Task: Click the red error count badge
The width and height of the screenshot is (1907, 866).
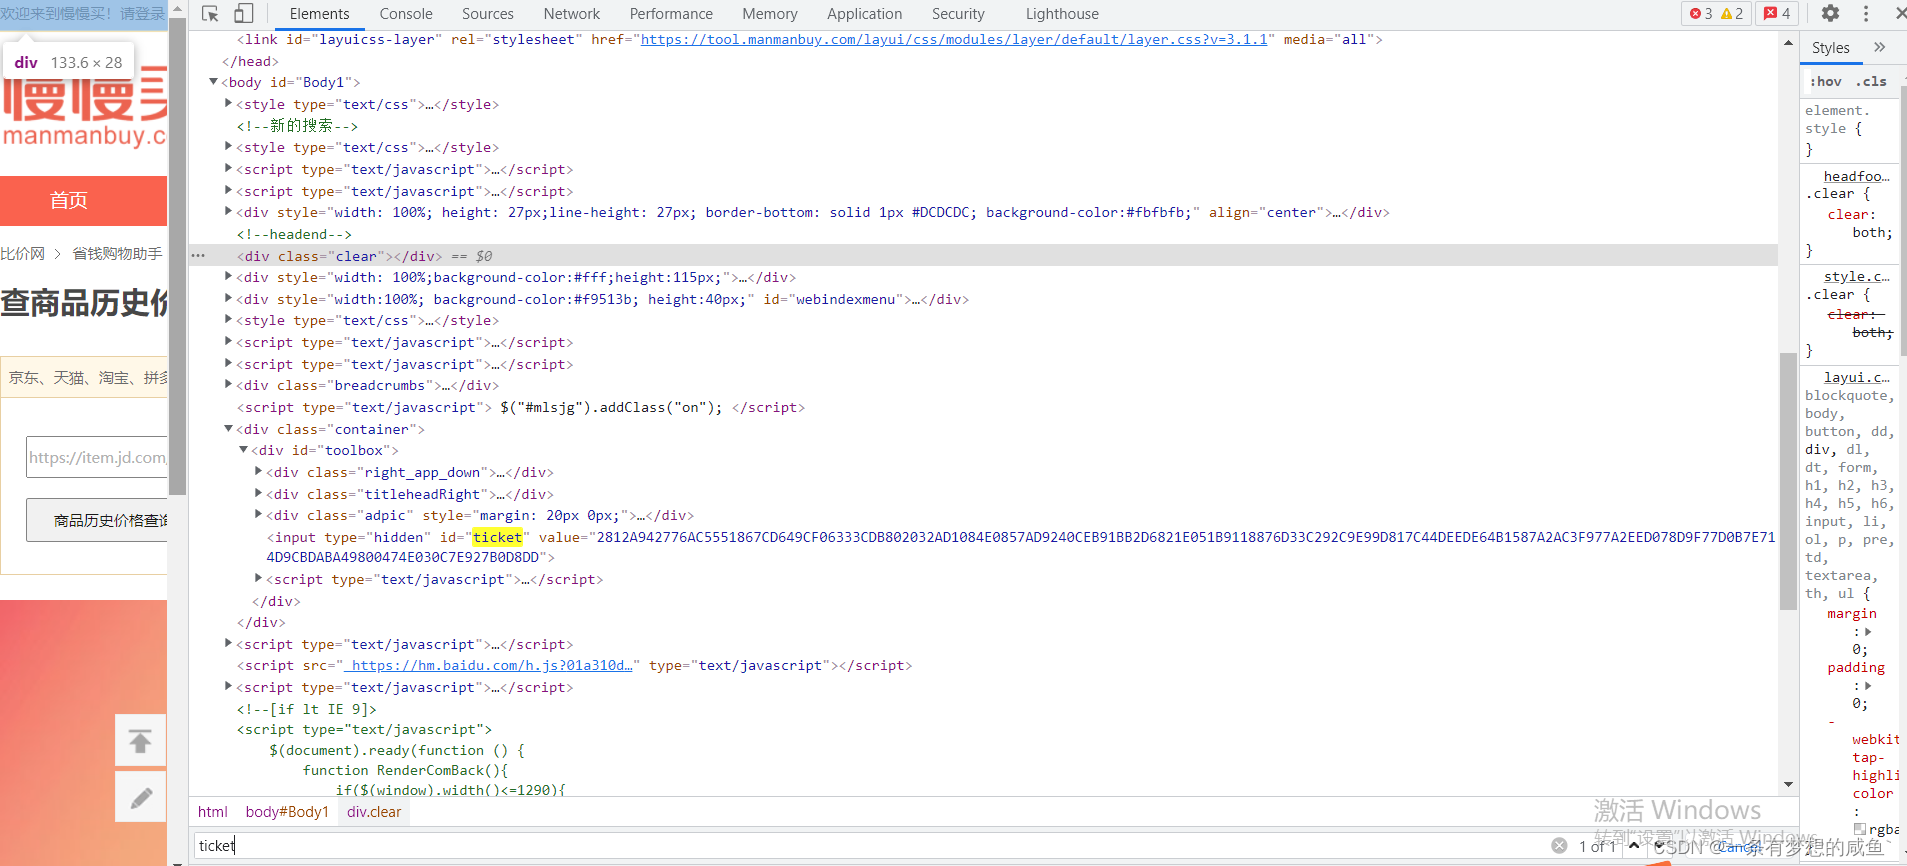Action: point(1701,13)
